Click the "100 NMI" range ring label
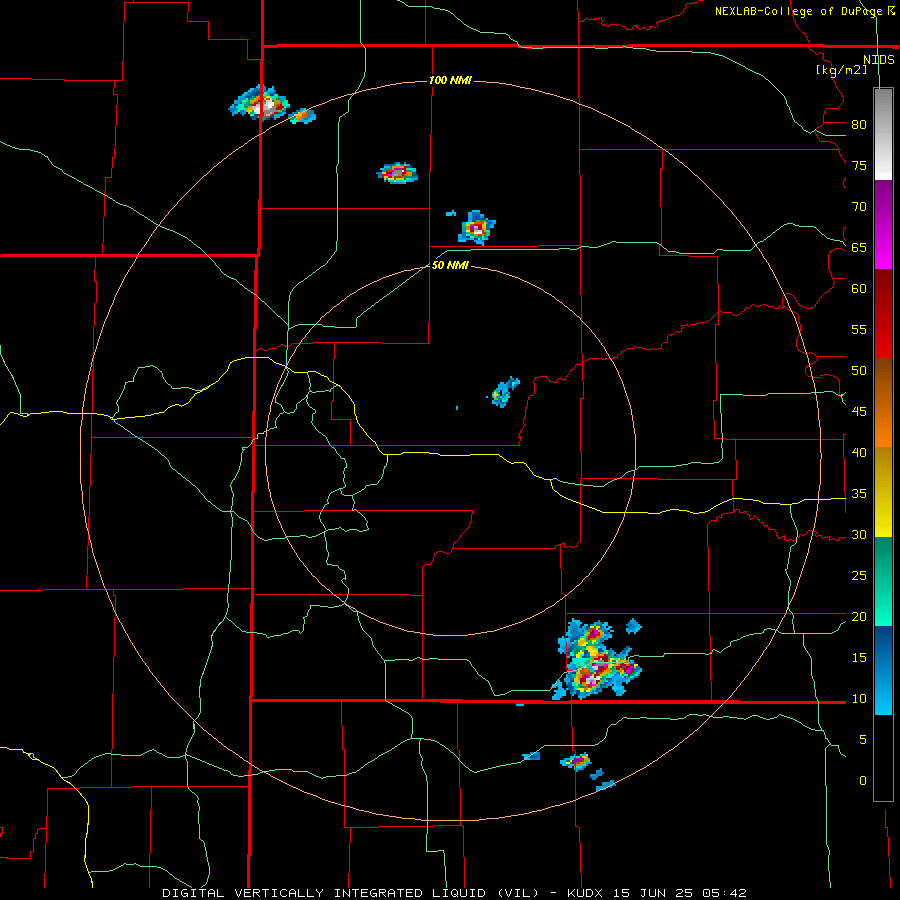This screenshot has height=900, width=900. 451,80
